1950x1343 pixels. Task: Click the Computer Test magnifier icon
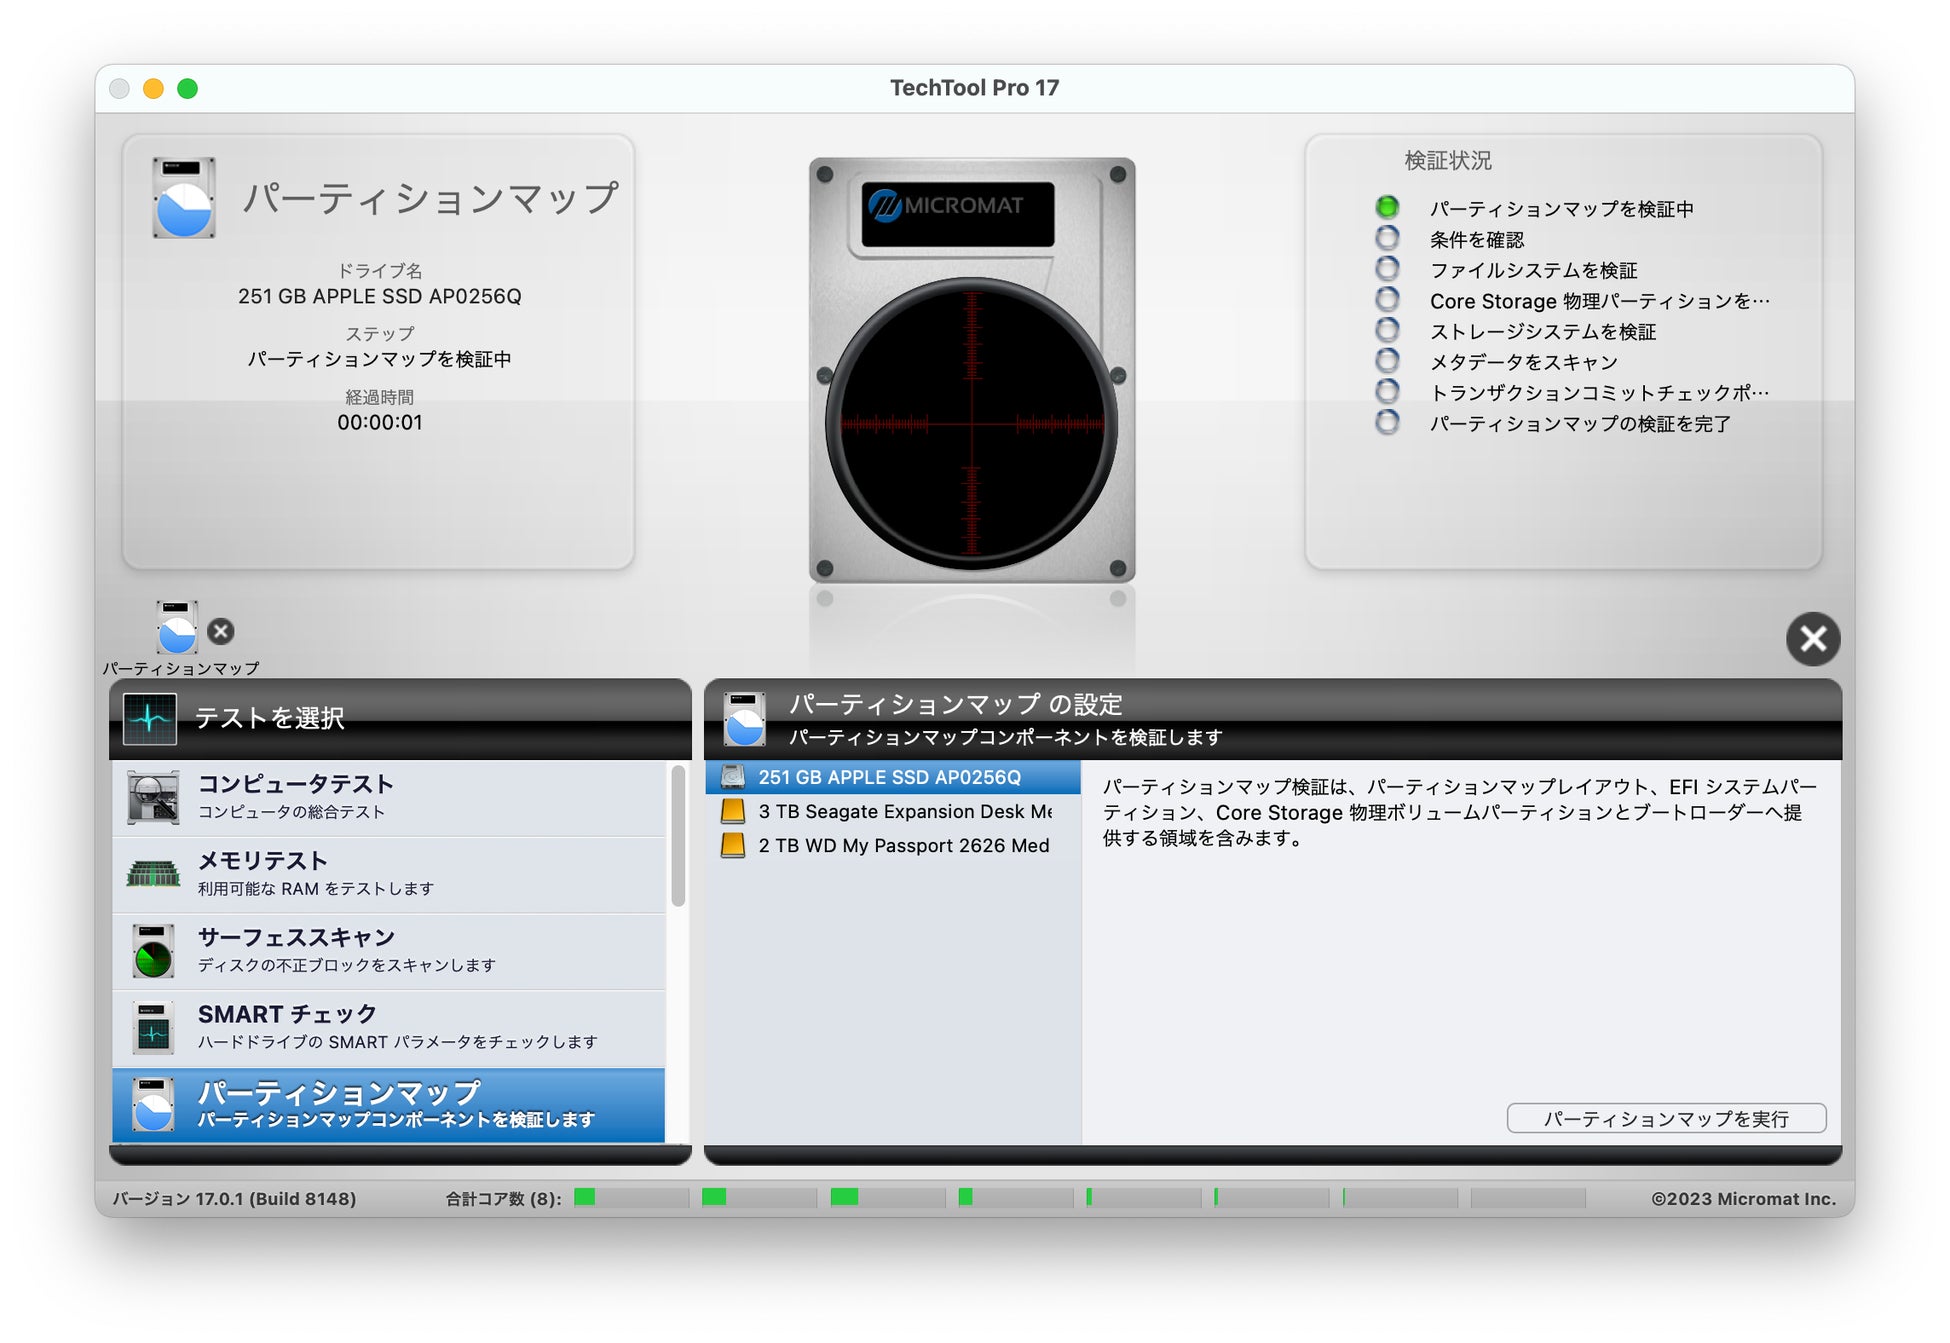[x=153, y=797]
